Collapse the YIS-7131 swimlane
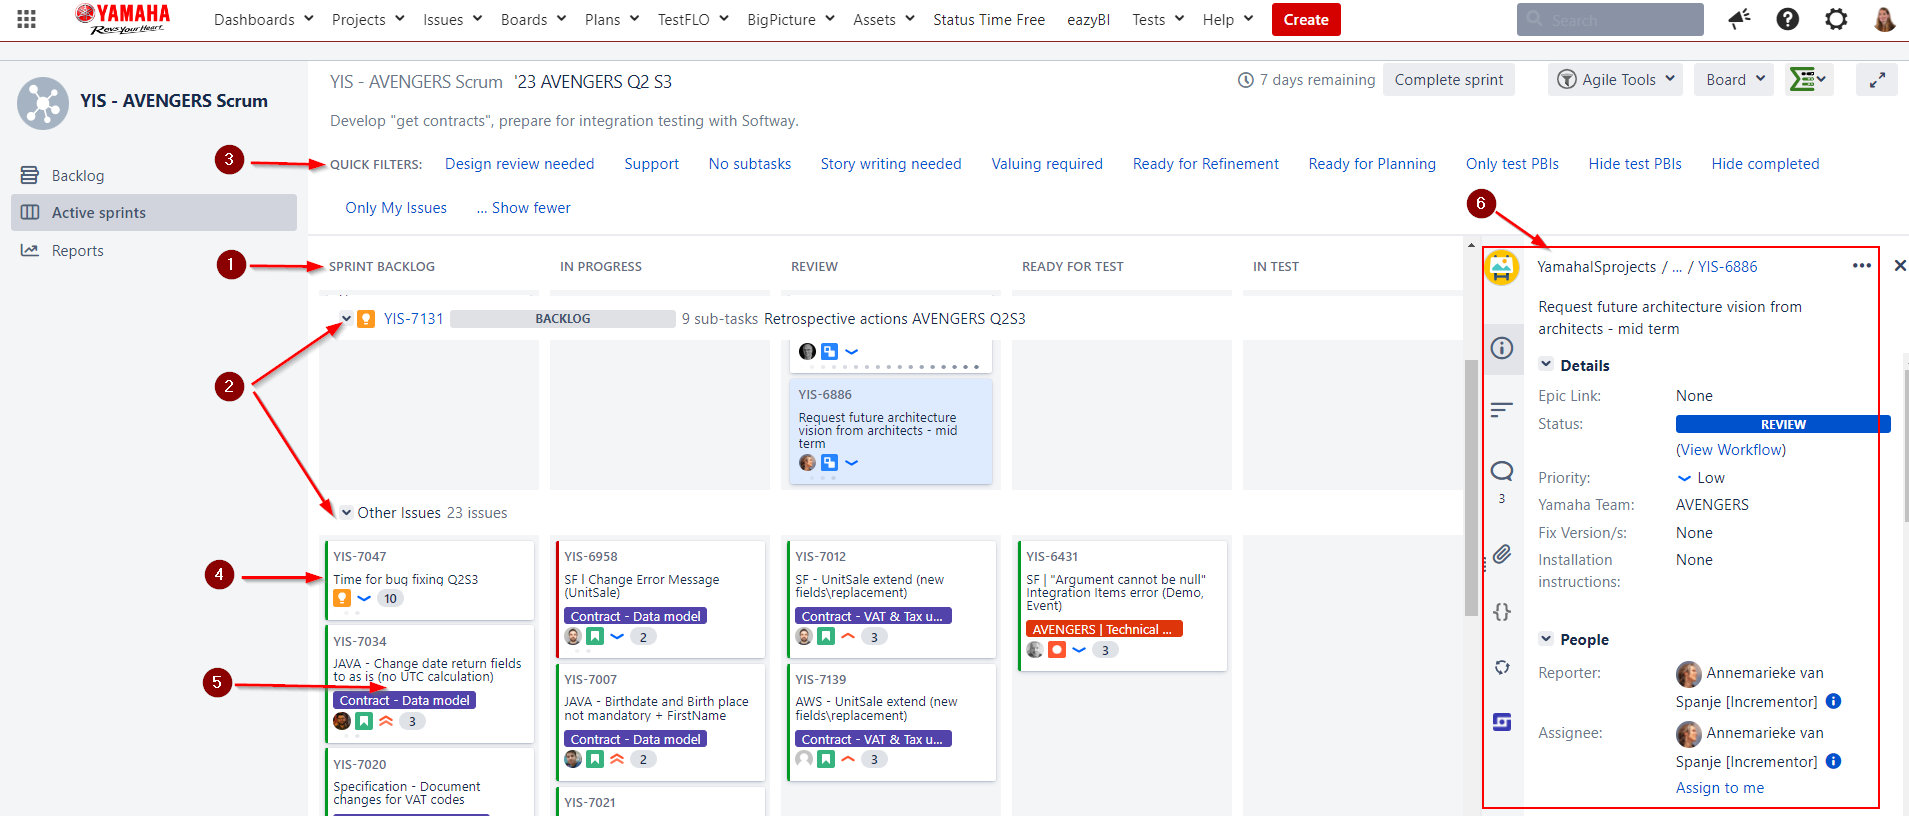 [346, 319]
